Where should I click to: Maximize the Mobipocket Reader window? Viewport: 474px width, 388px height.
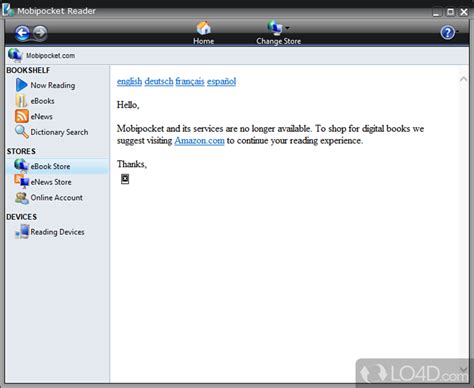[x=450, y=12]
